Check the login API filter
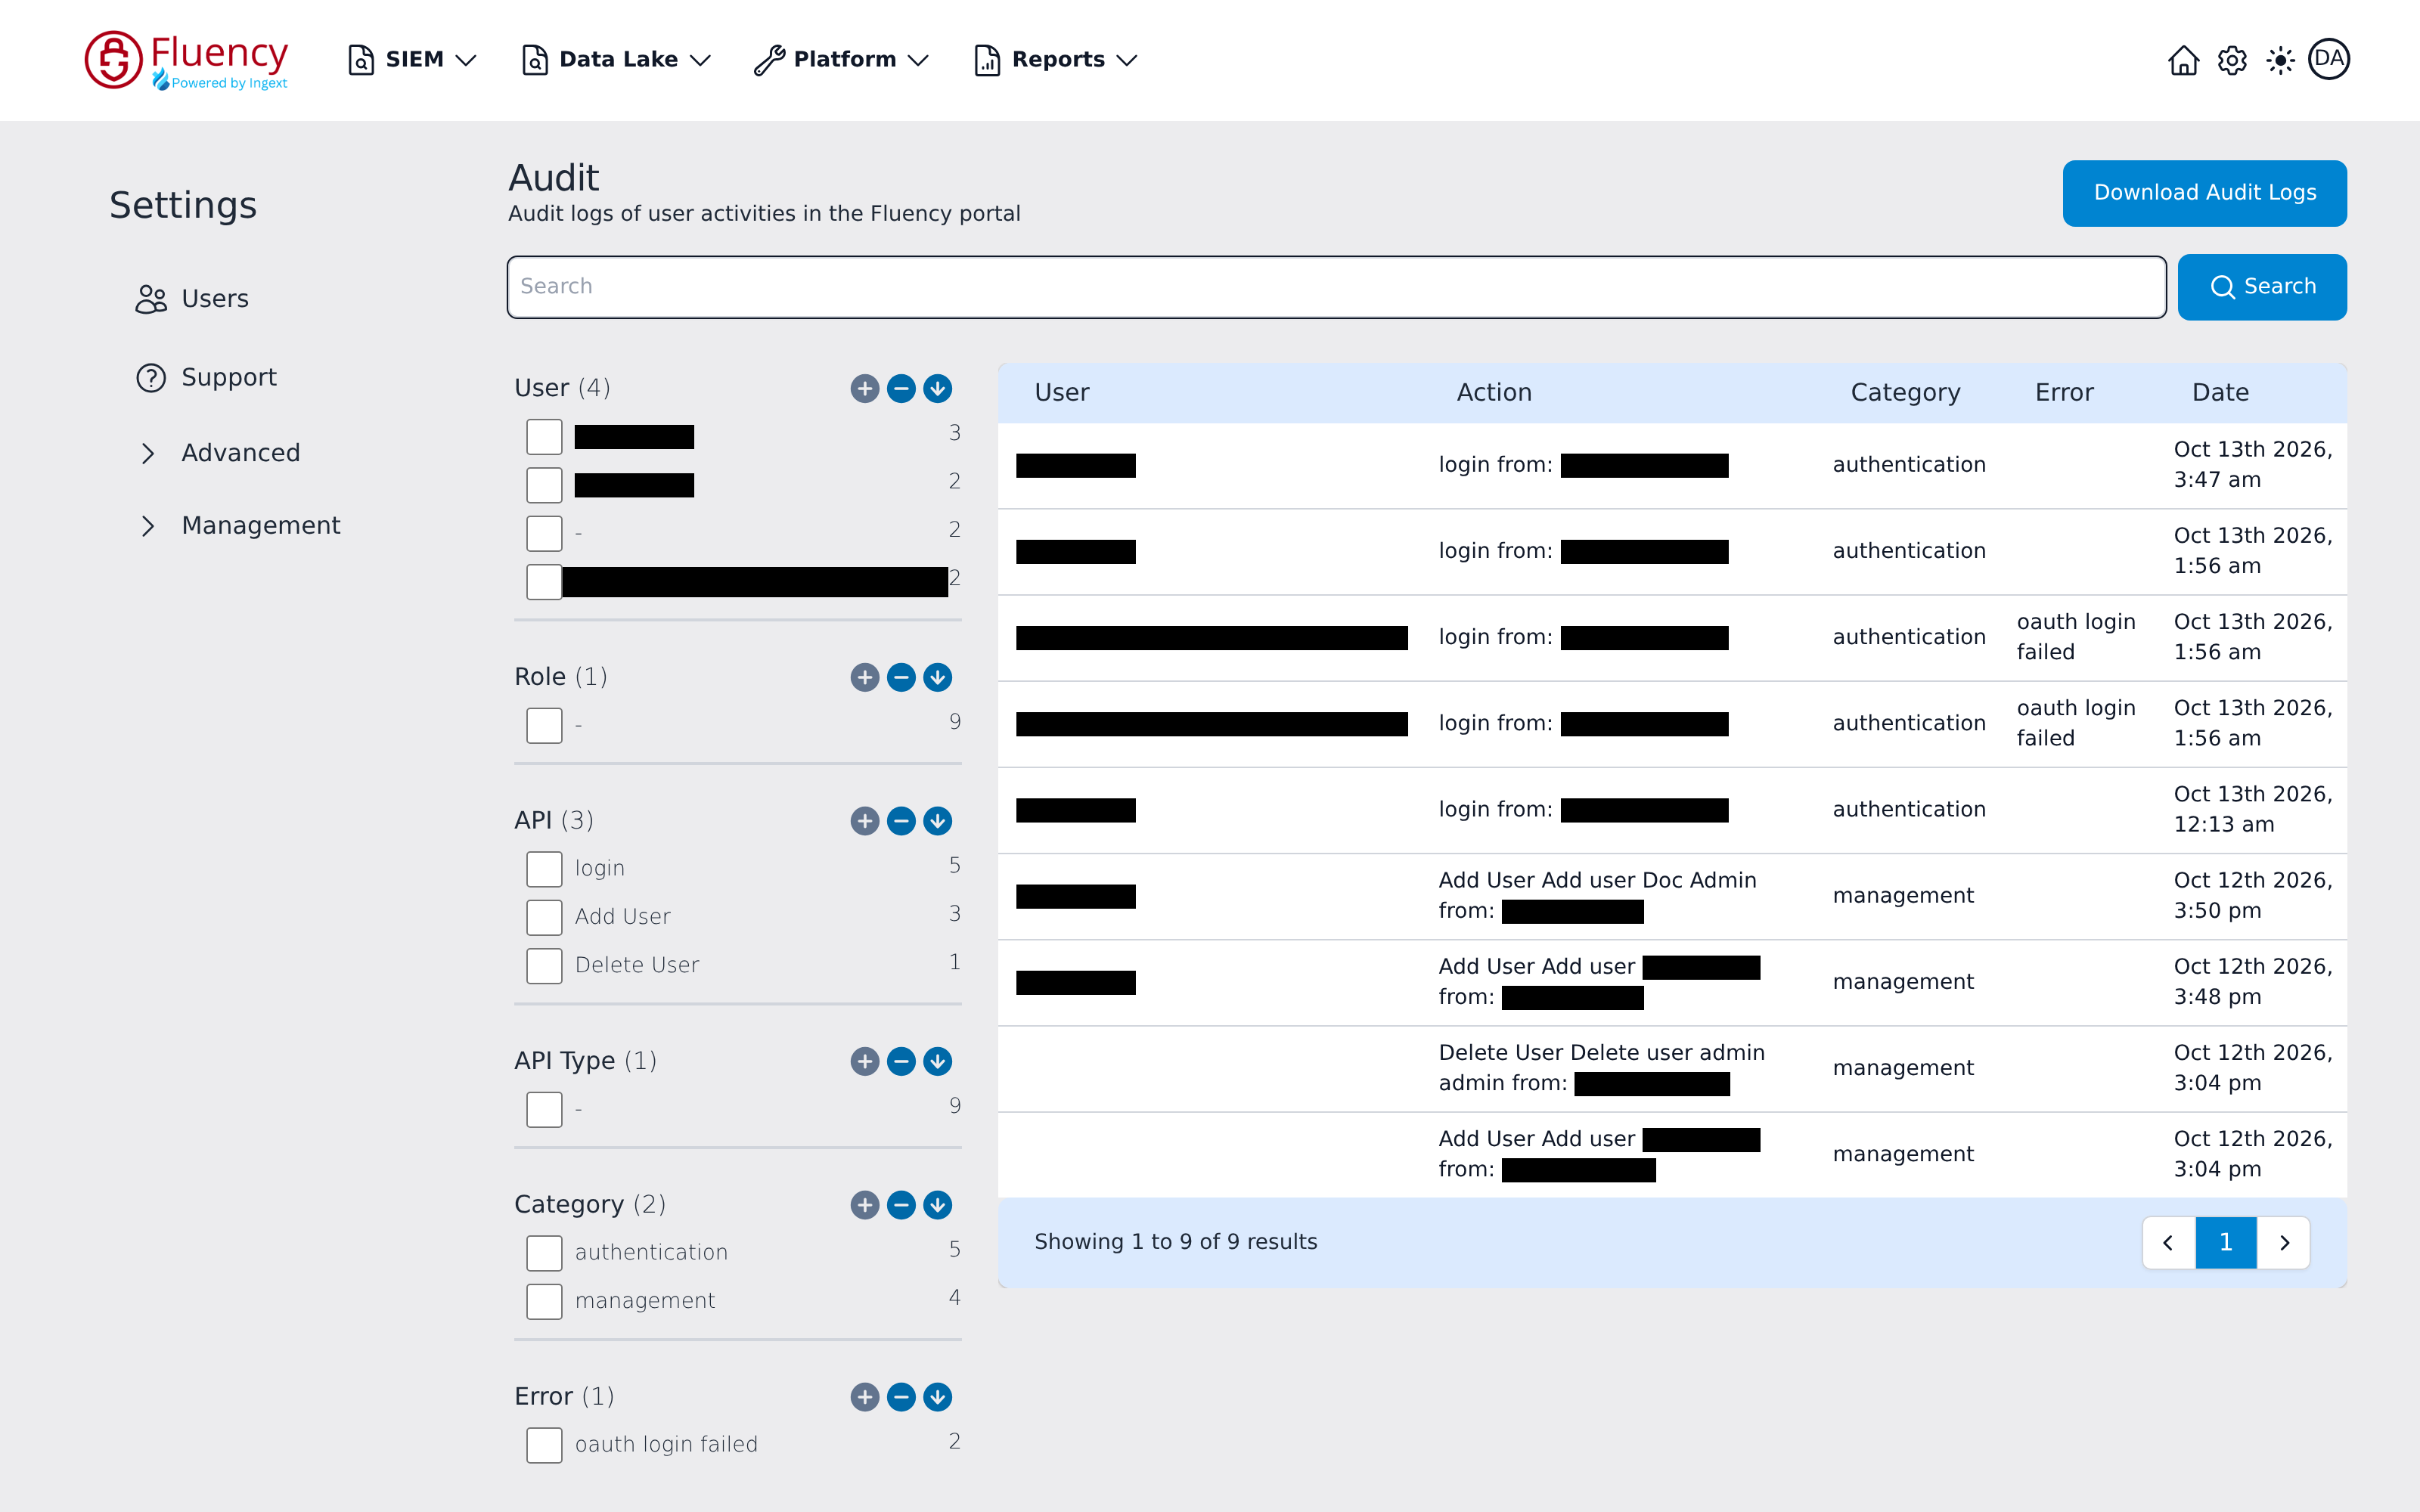Image resolution: width=2420 pixels, height=1512 pixels. coord(544,869)
